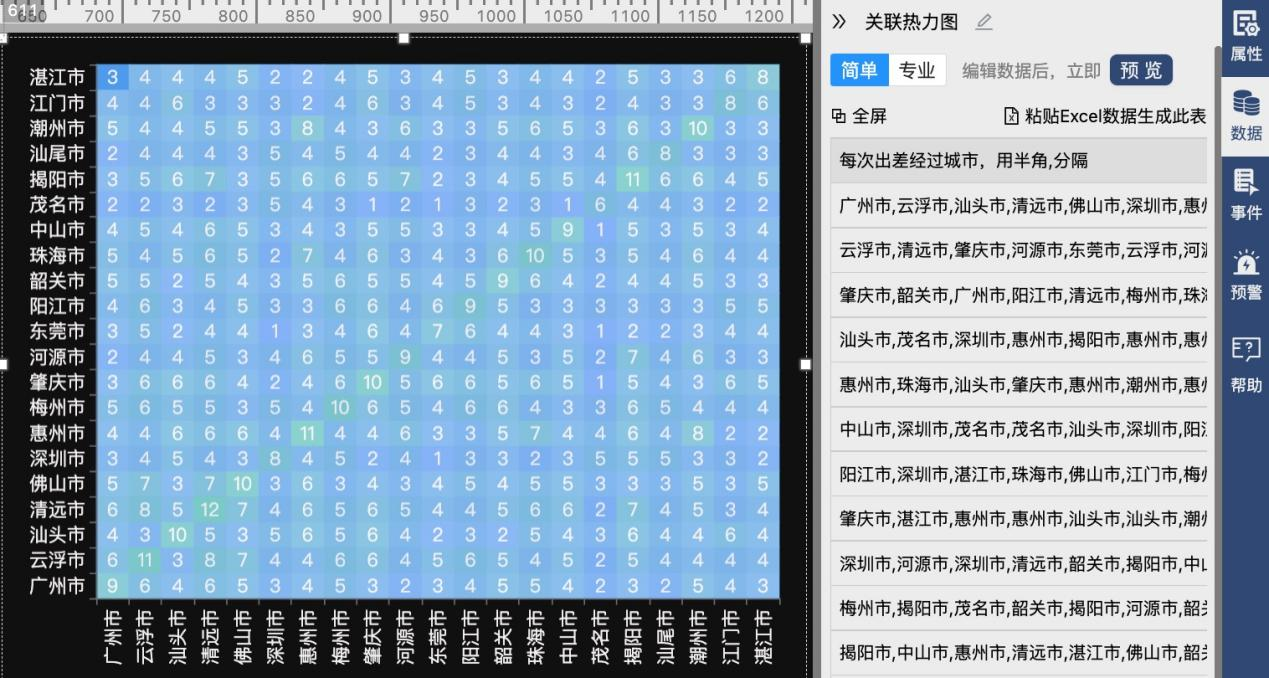Click heatmap cell 10 in 珠海市 row
Image resolution: width=1269 pixels, height=678 pixels.
click(535, 255)
